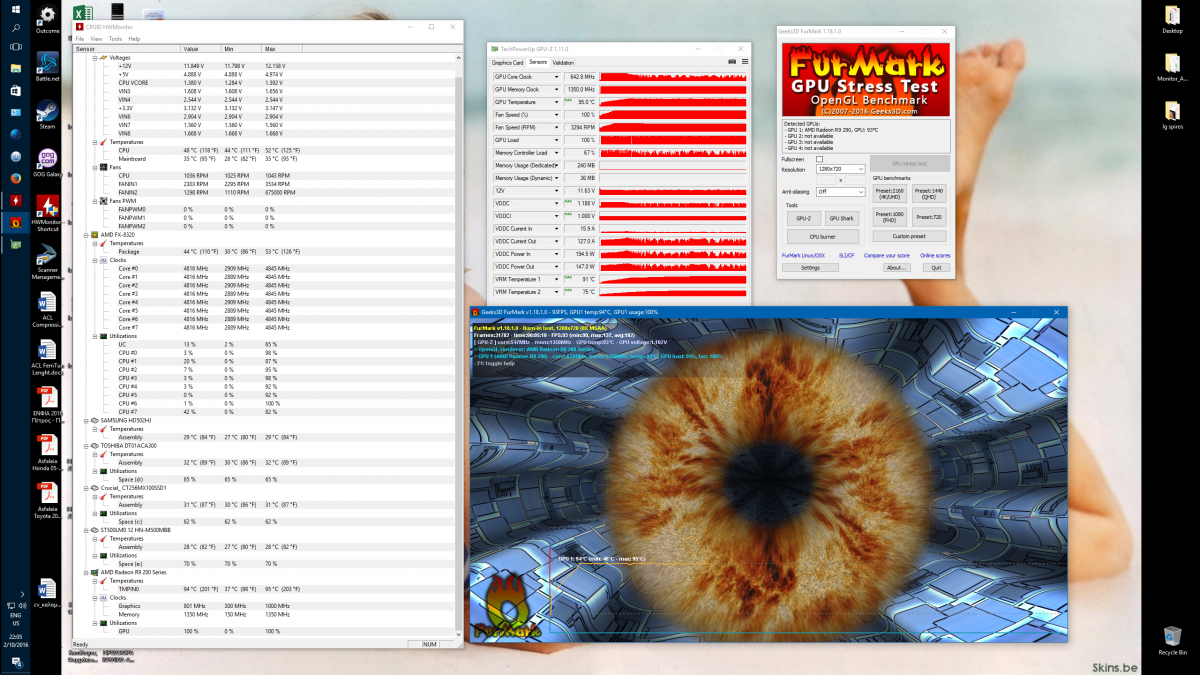1200x675 pixels.
Task: Launch Firefox from the taskbar
Action: [x=15, y=178]
